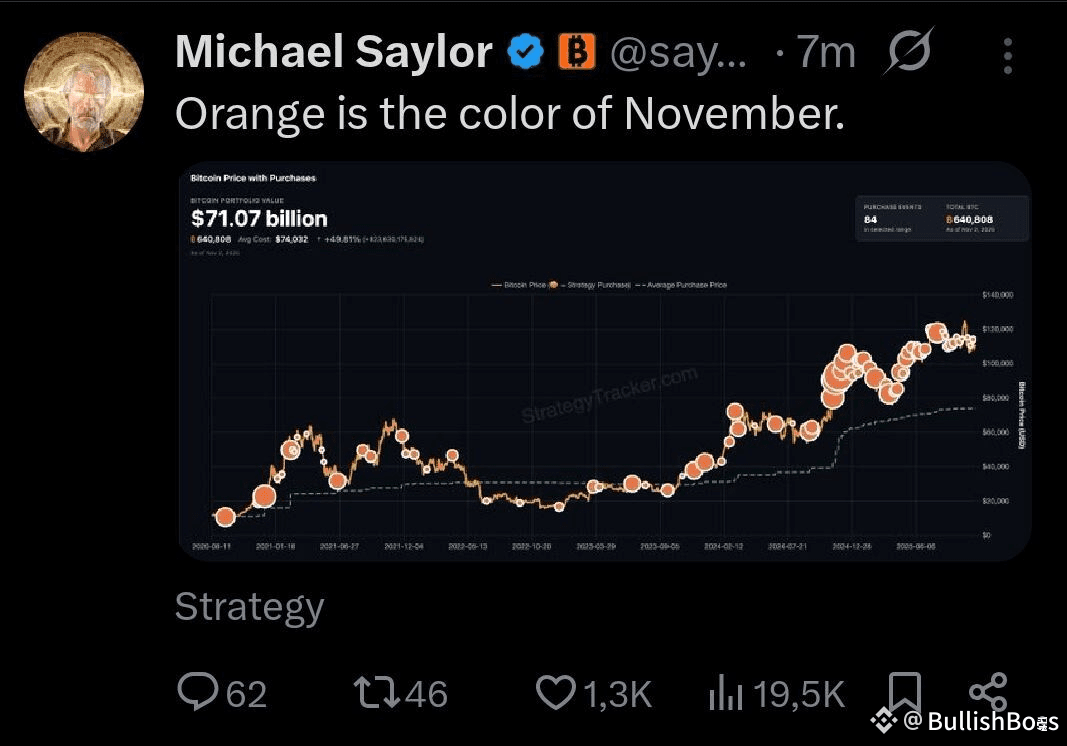Click the 7m tweet timestamp
The width and height of the screenshot is (1067, 746).
(826, 52)
